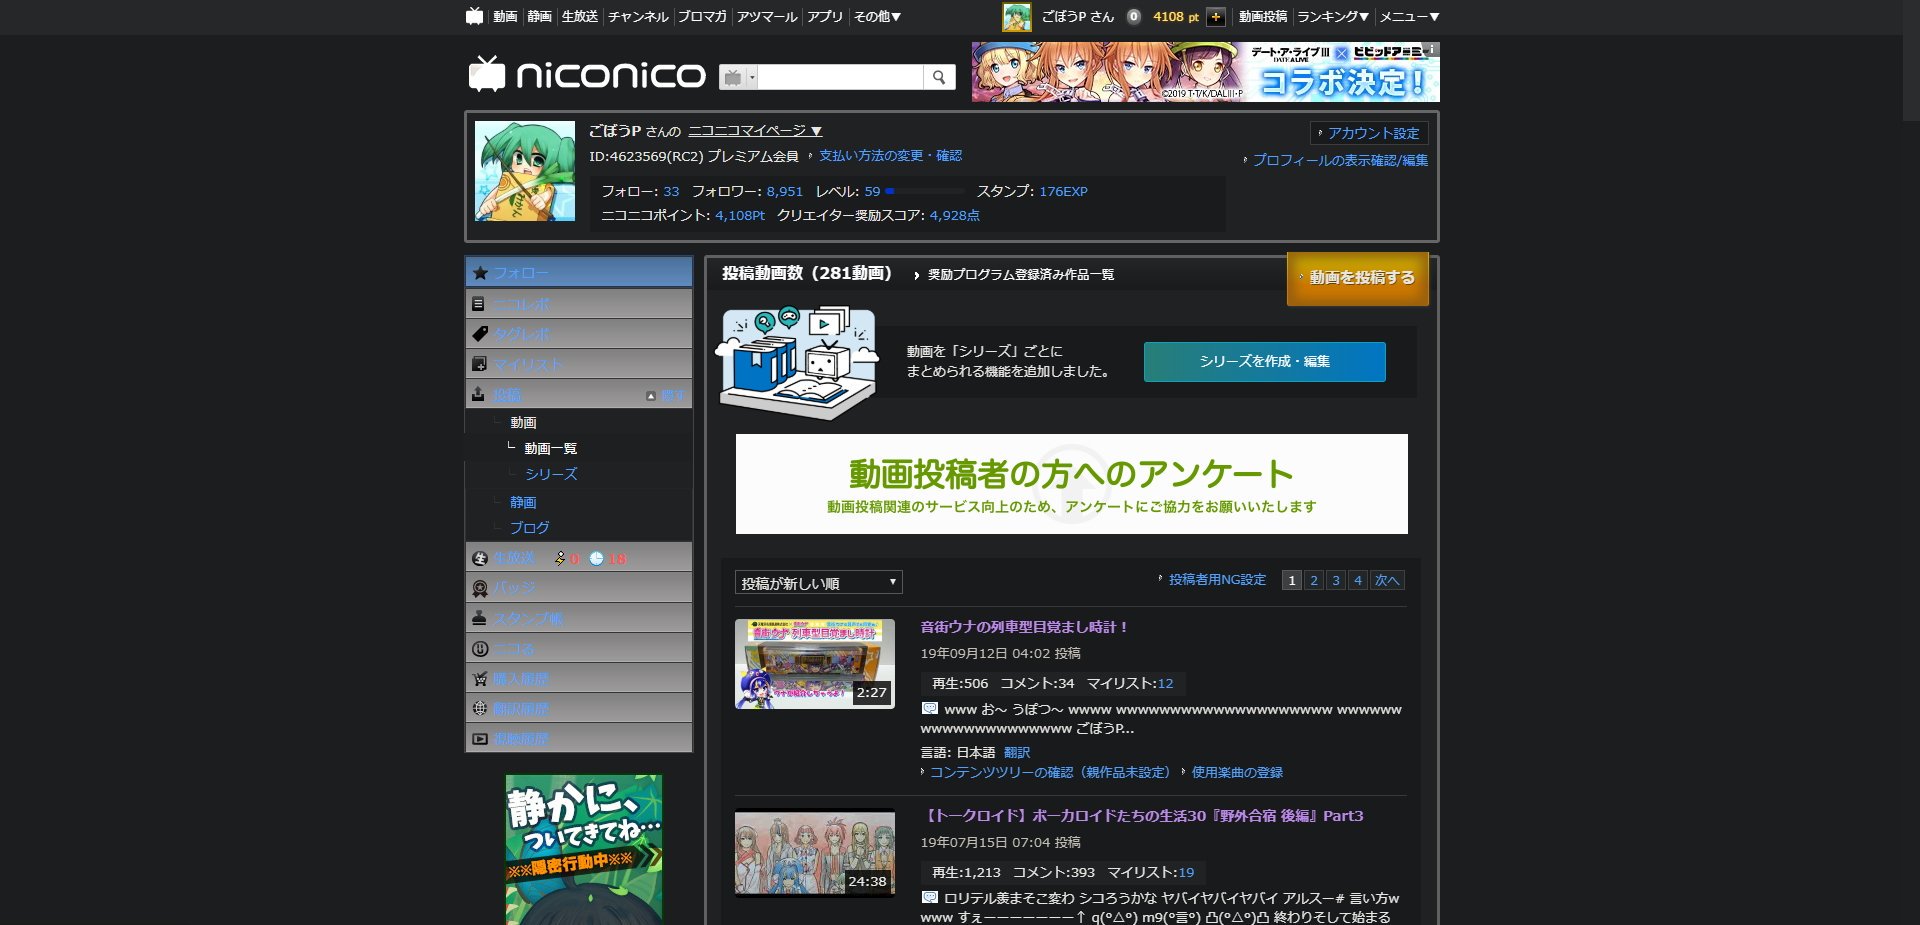Go to アプリ in top navigation

coord(825,16)
